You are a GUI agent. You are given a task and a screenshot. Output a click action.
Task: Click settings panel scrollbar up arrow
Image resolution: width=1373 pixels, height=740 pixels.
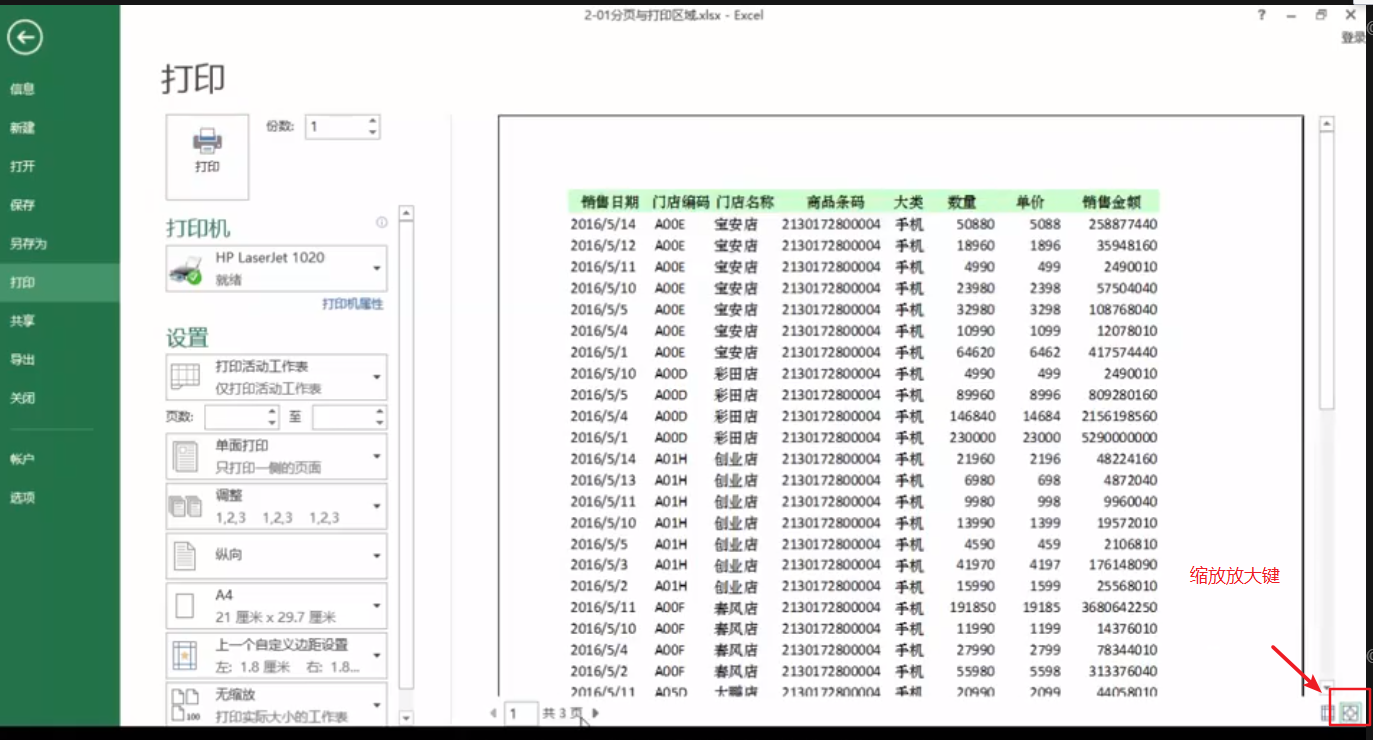406,213
